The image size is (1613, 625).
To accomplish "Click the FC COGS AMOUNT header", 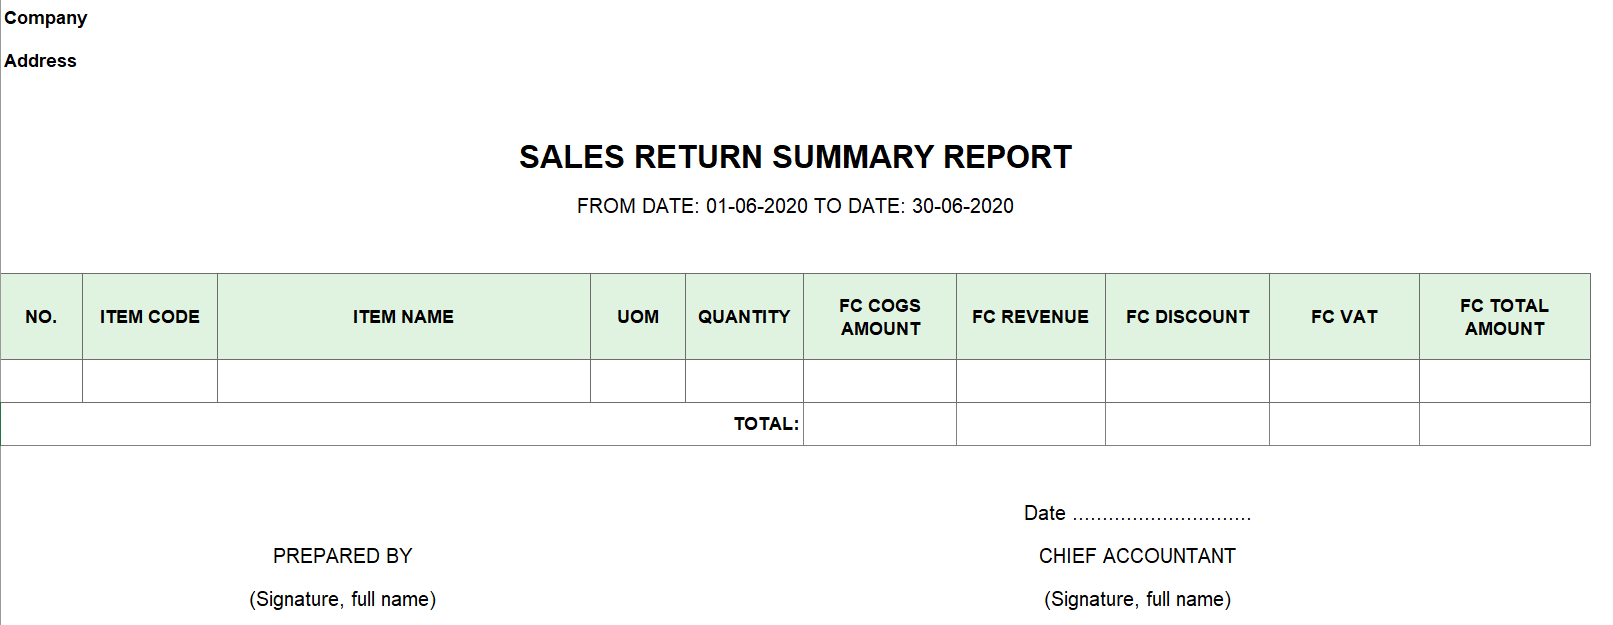I will click(x=880, y=317).
